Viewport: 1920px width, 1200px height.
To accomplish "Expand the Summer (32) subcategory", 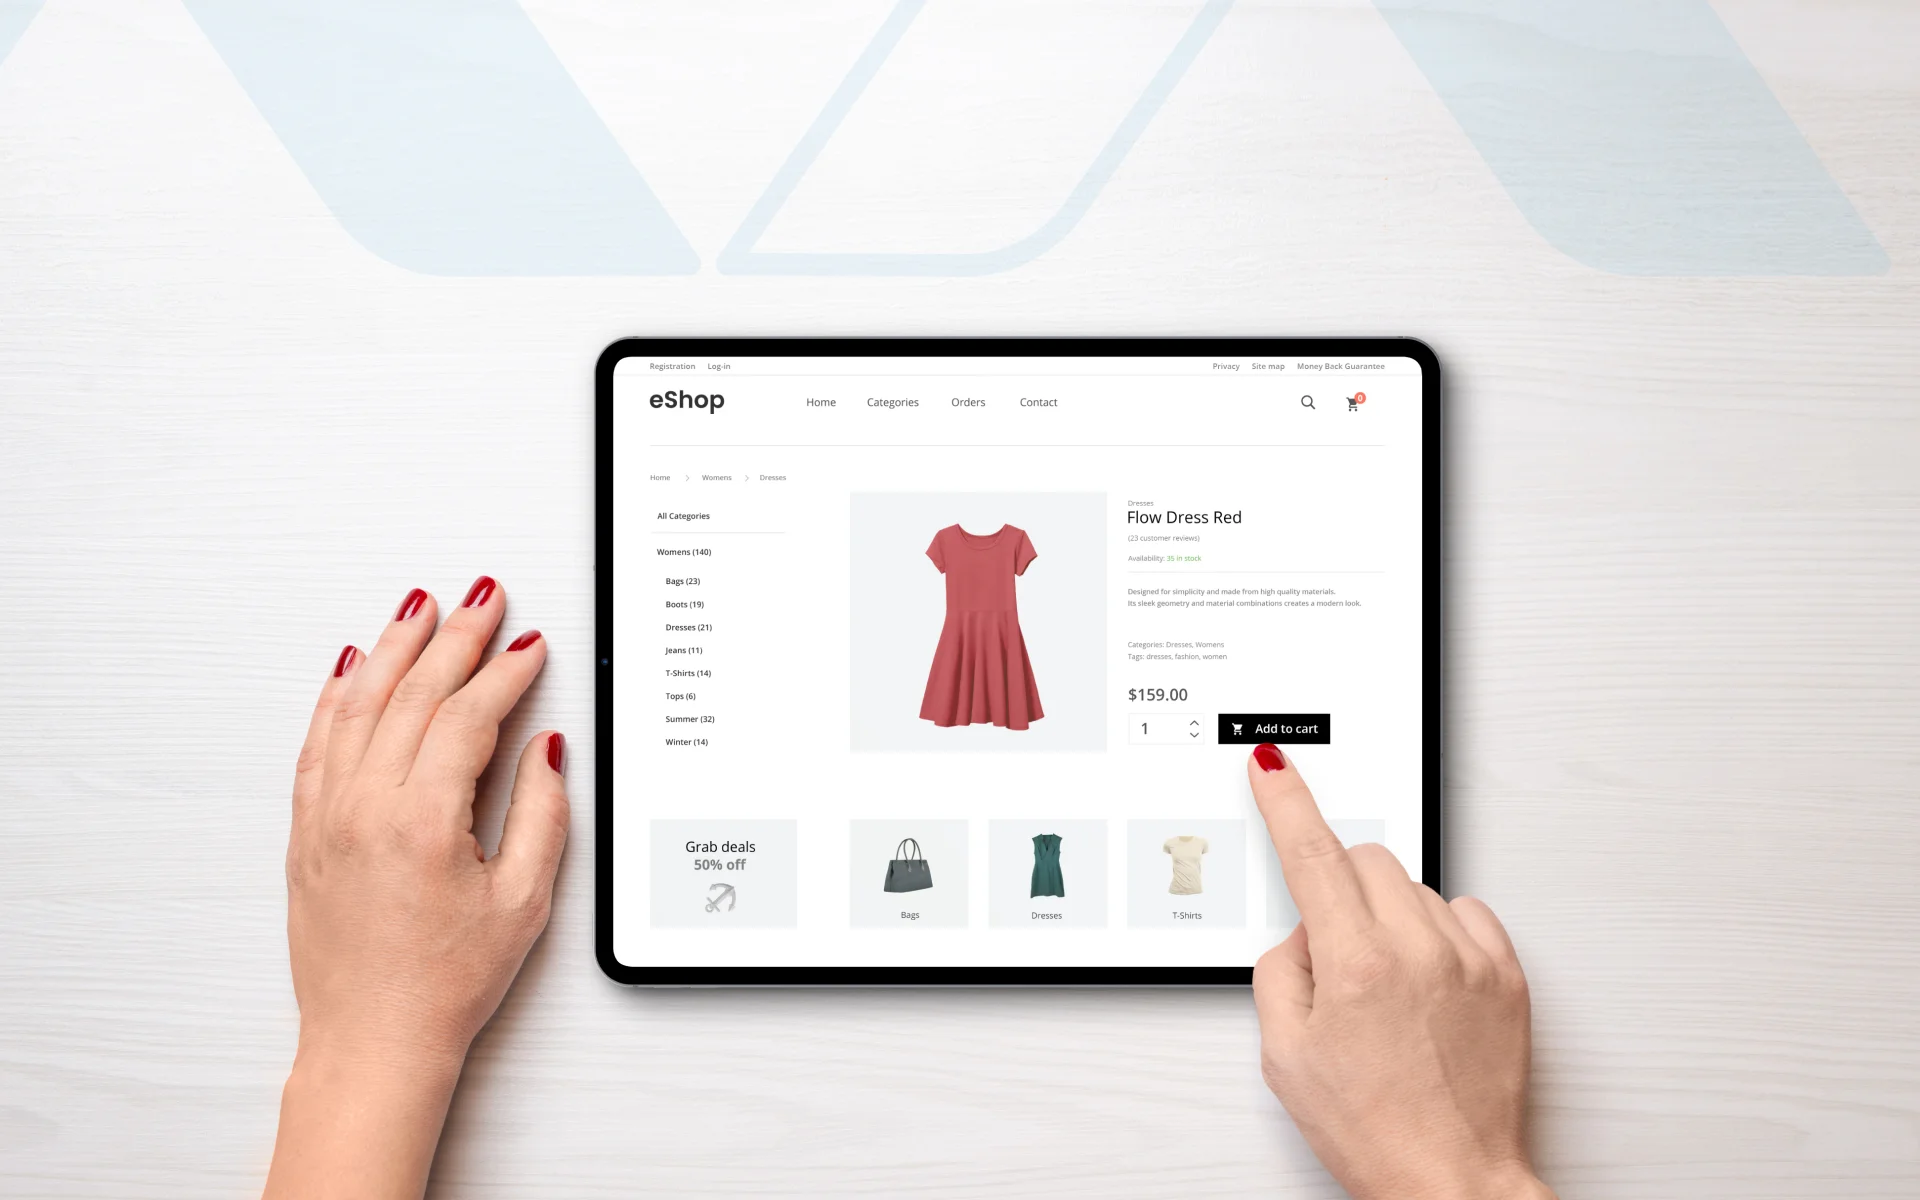I will coord(691,718).
